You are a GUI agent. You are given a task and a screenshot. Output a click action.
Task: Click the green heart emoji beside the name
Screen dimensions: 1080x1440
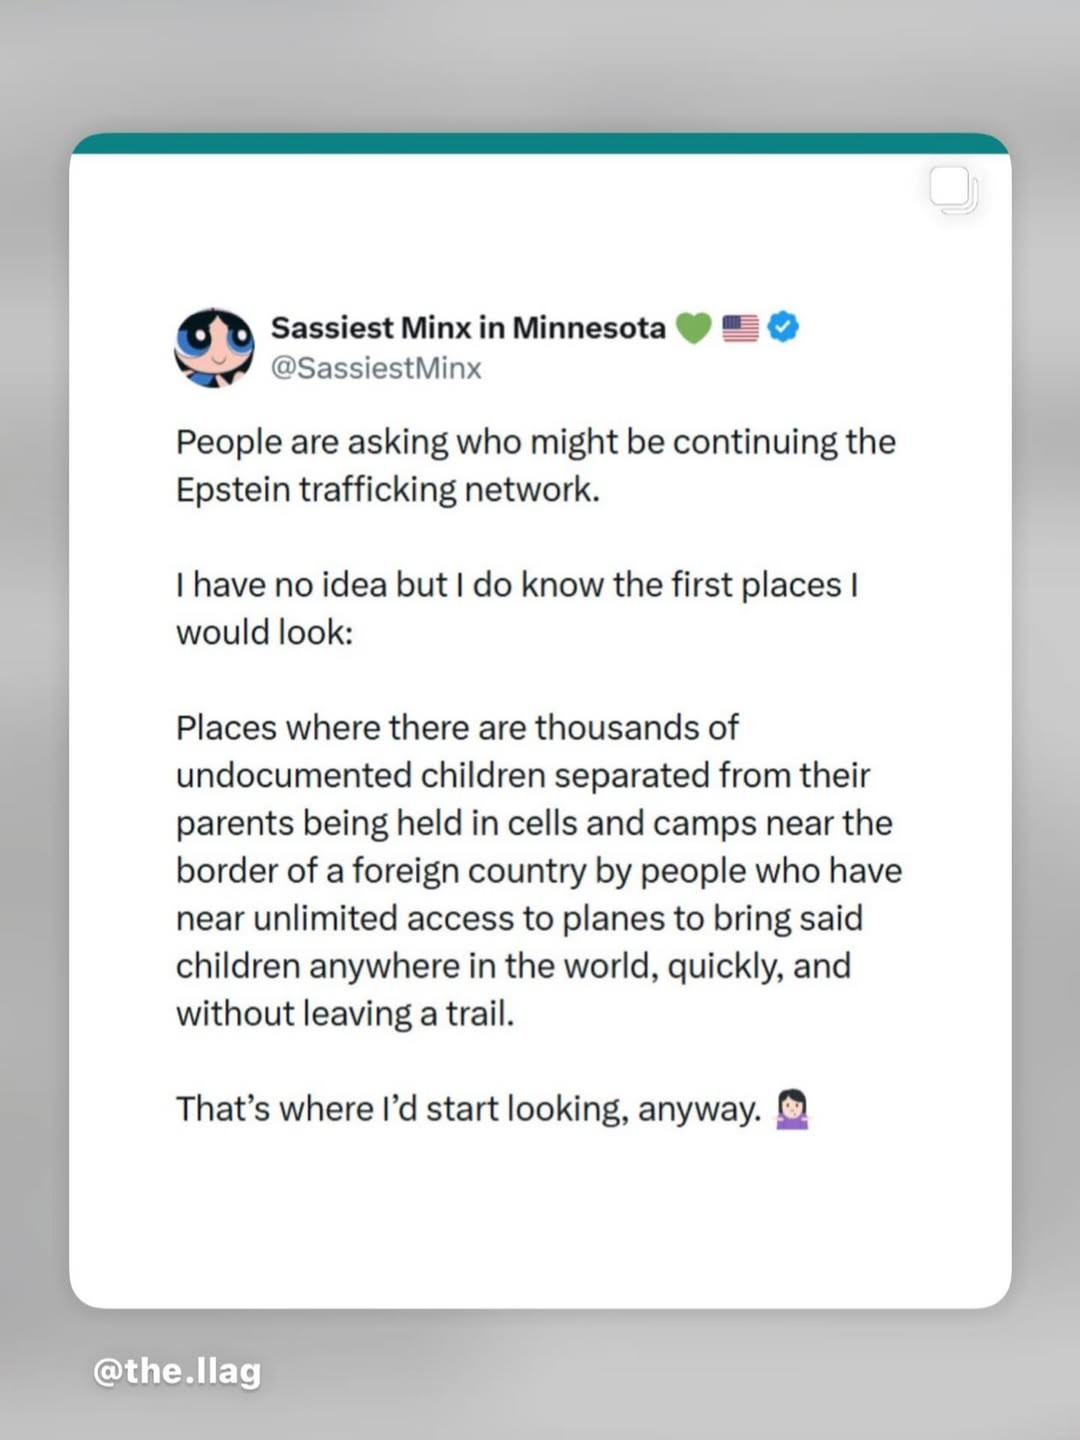click(x=694, y=328)
